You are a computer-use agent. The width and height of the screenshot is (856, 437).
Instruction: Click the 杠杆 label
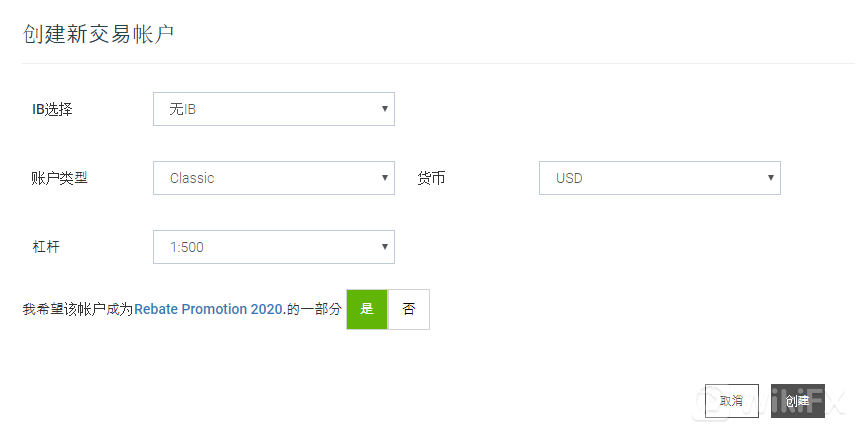47,248
